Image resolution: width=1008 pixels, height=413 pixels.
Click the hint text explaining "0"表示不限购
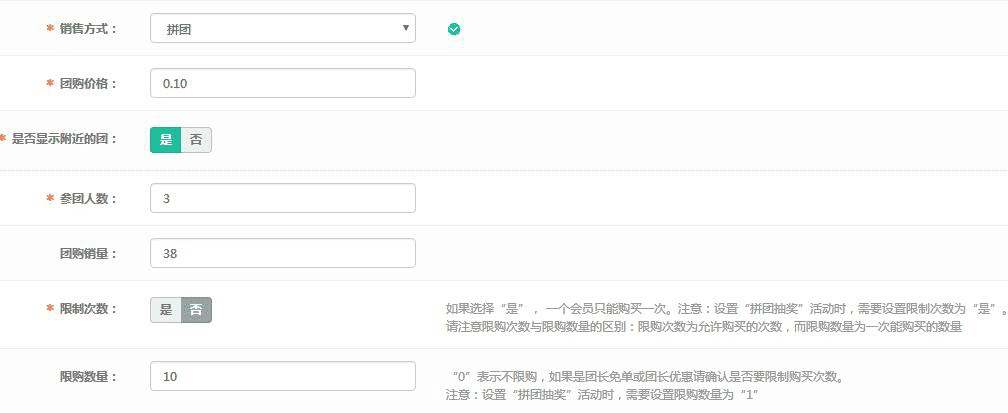click(645, 377)
